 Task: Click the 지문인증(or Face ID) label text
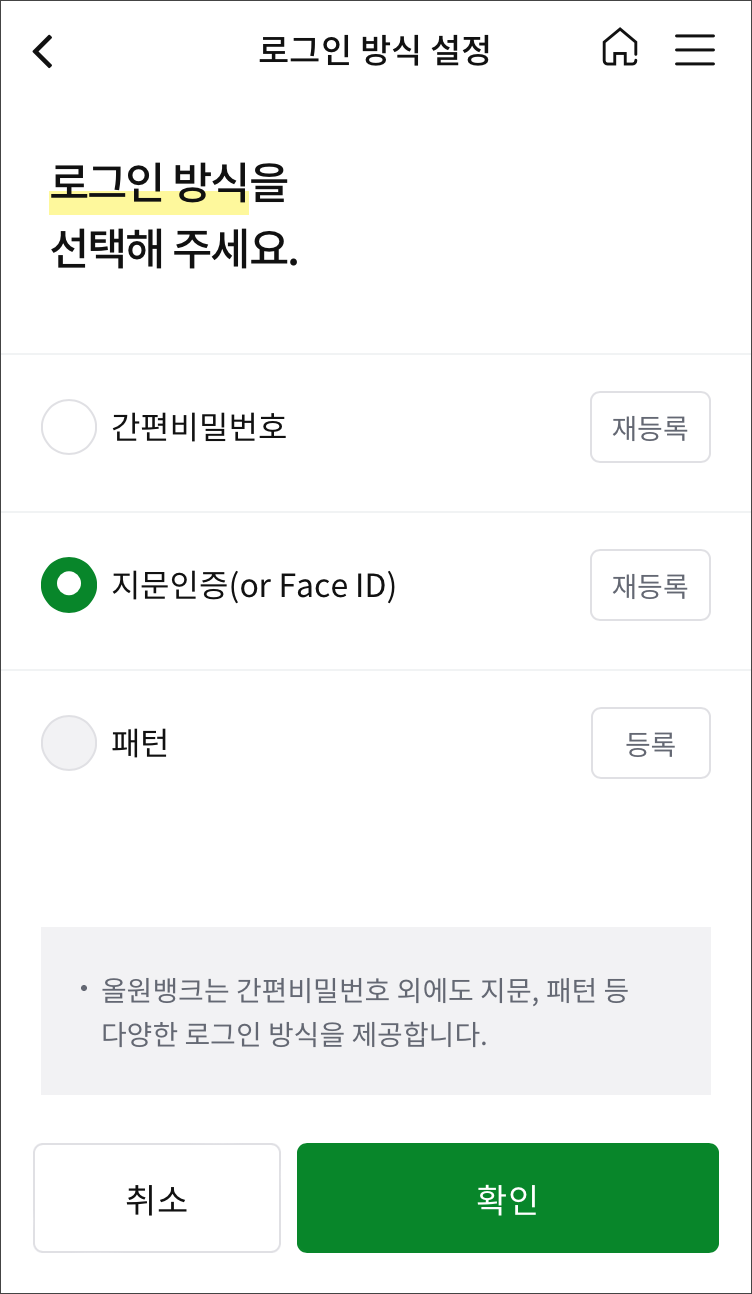(254, 585)
